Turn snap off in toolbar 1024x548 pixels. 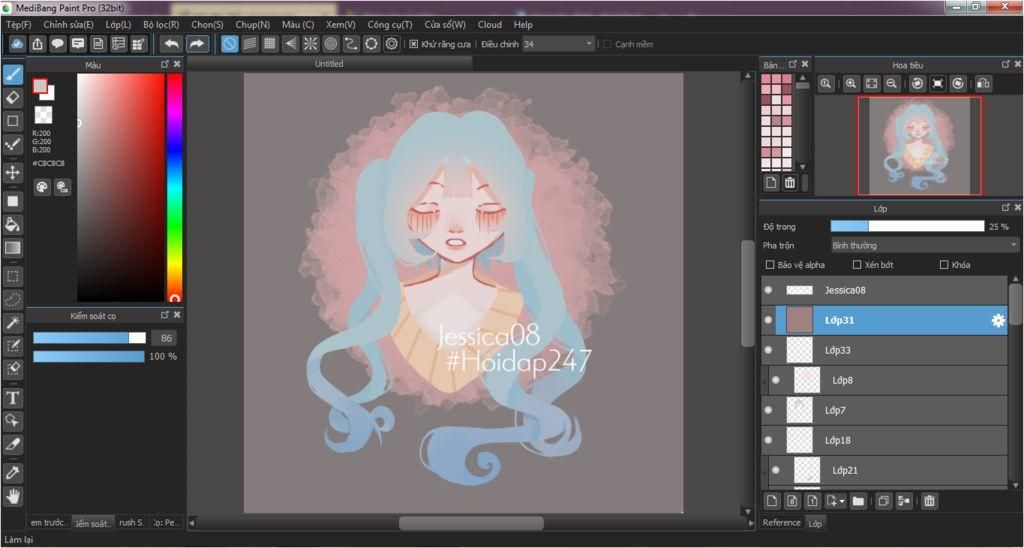[x=229, y=44]
